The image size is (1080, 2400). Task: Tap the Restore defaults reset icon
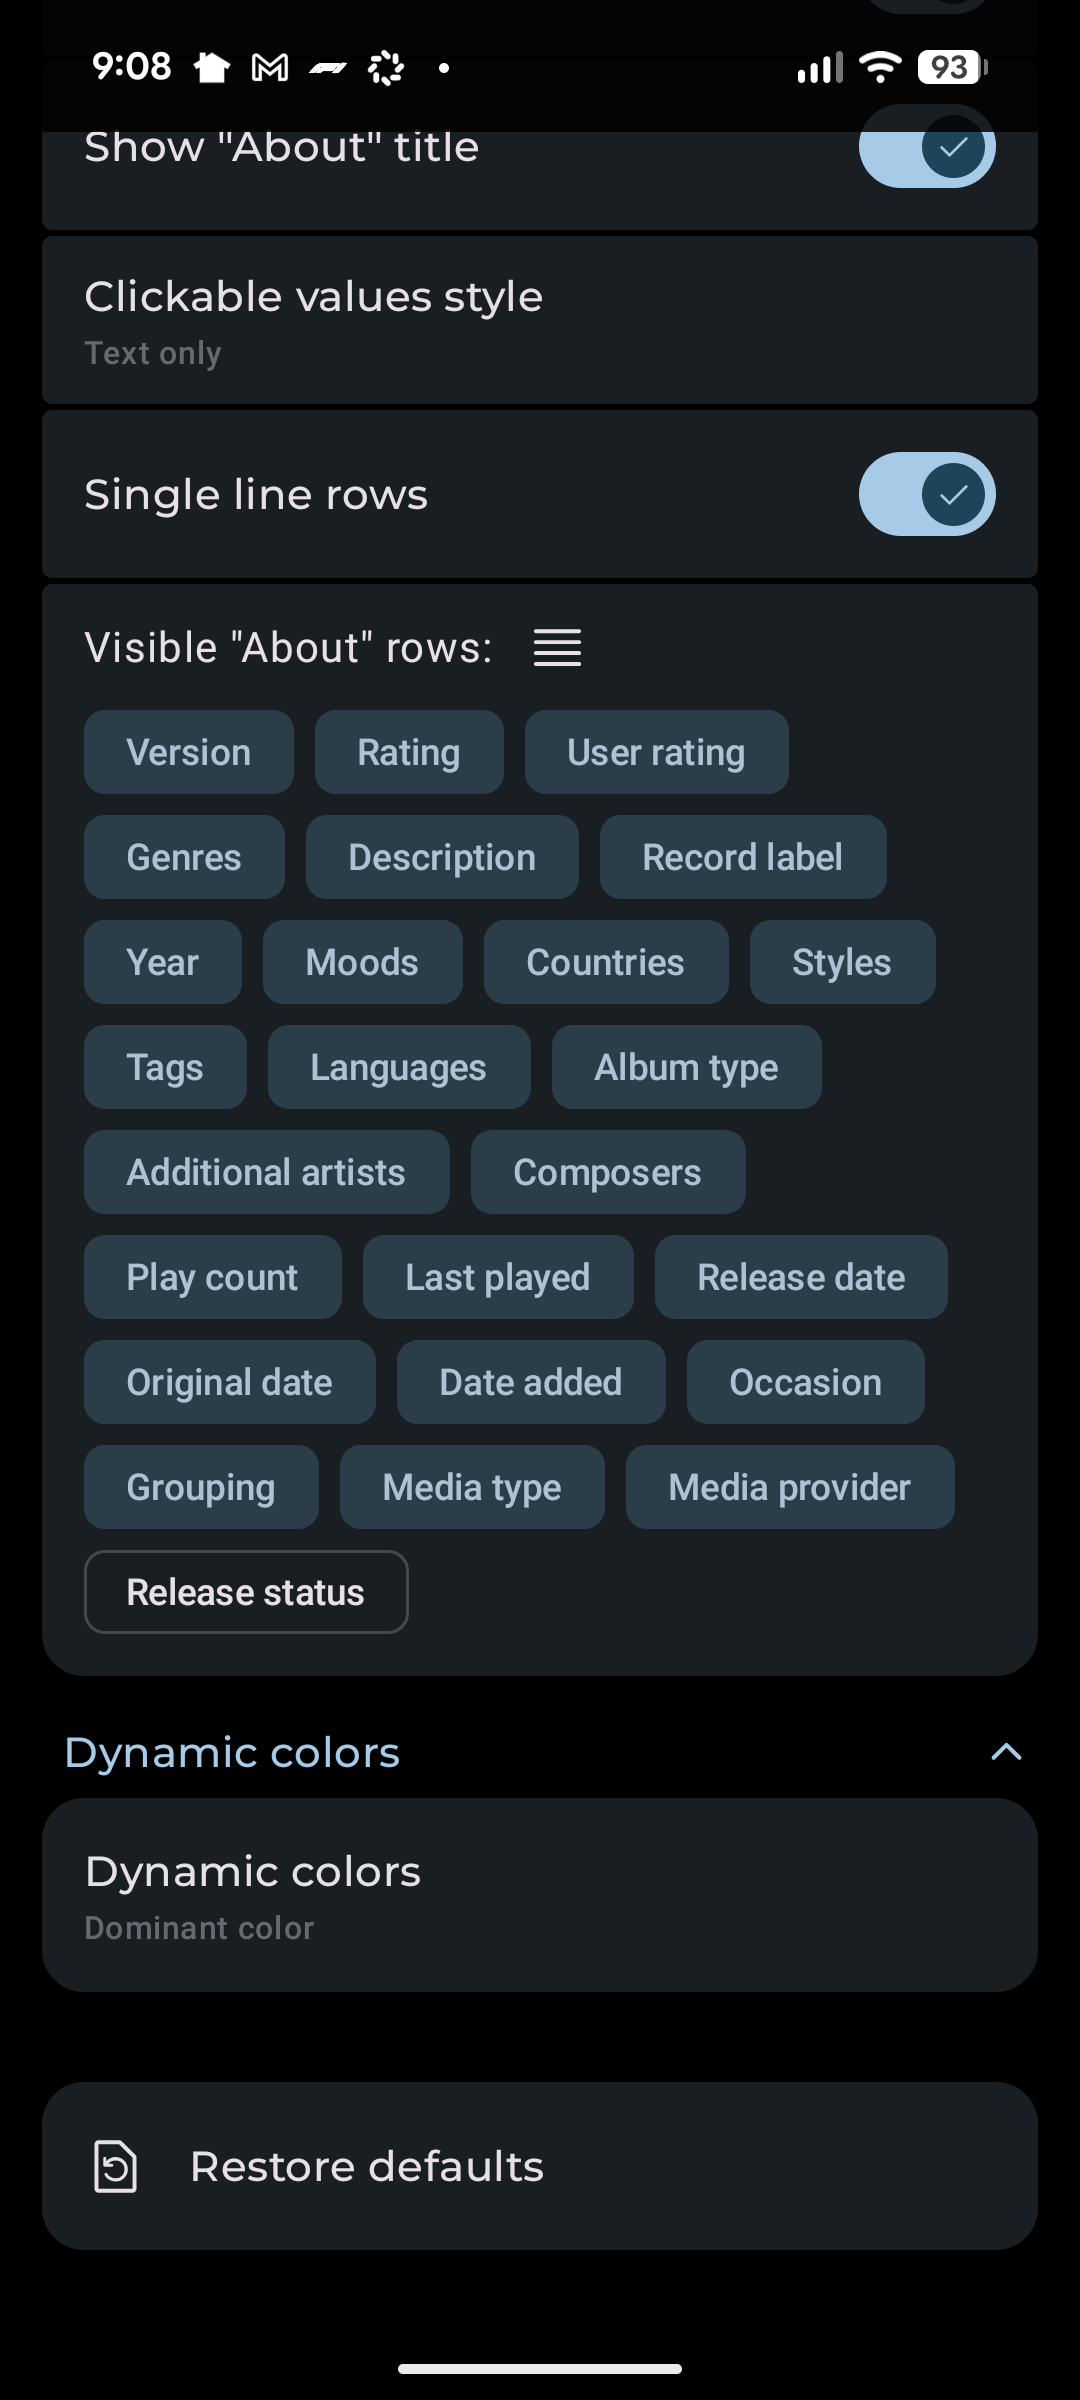(x=115, y=2166)
